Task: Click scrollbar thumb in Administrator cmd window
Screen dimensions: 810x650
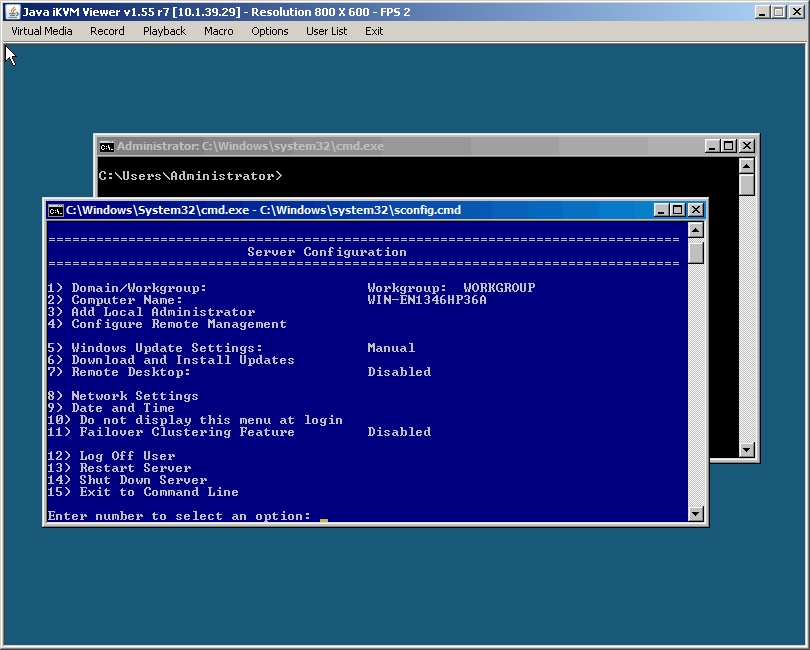Action: tap(746, 185)
